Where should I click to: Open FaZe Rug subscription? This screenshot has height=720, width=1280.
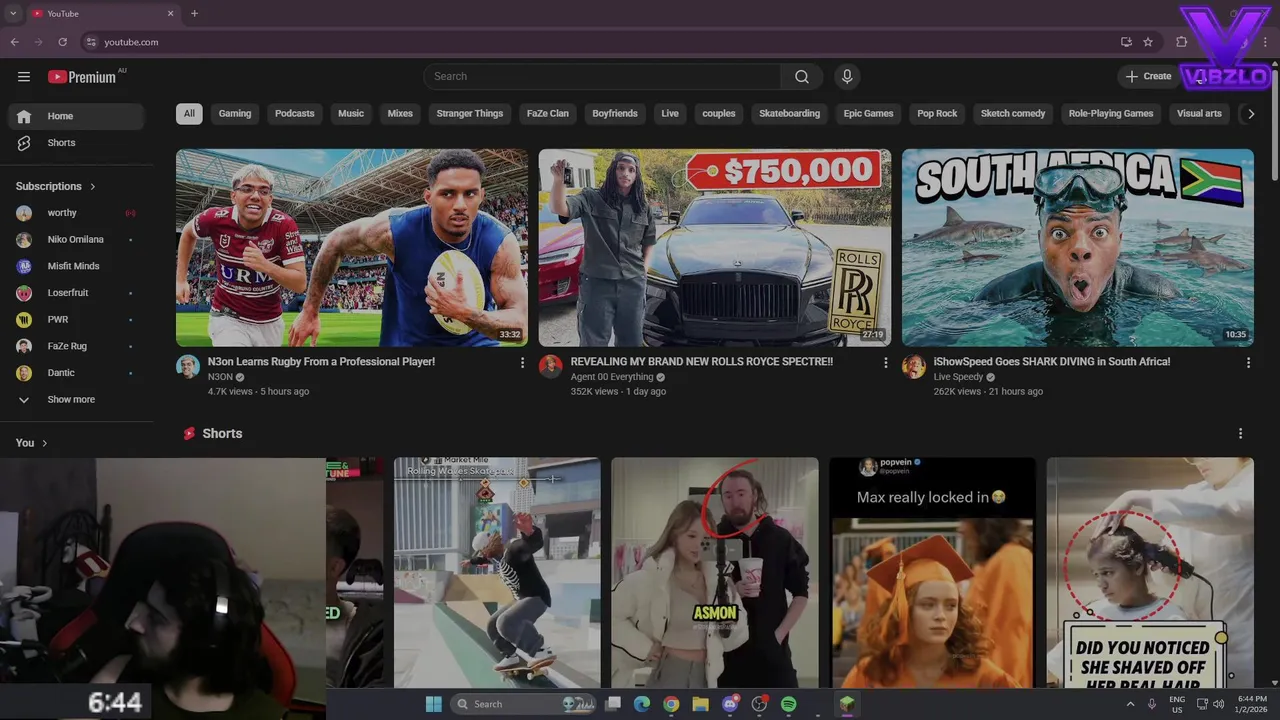pyautogui.click(x=76, y=346)
